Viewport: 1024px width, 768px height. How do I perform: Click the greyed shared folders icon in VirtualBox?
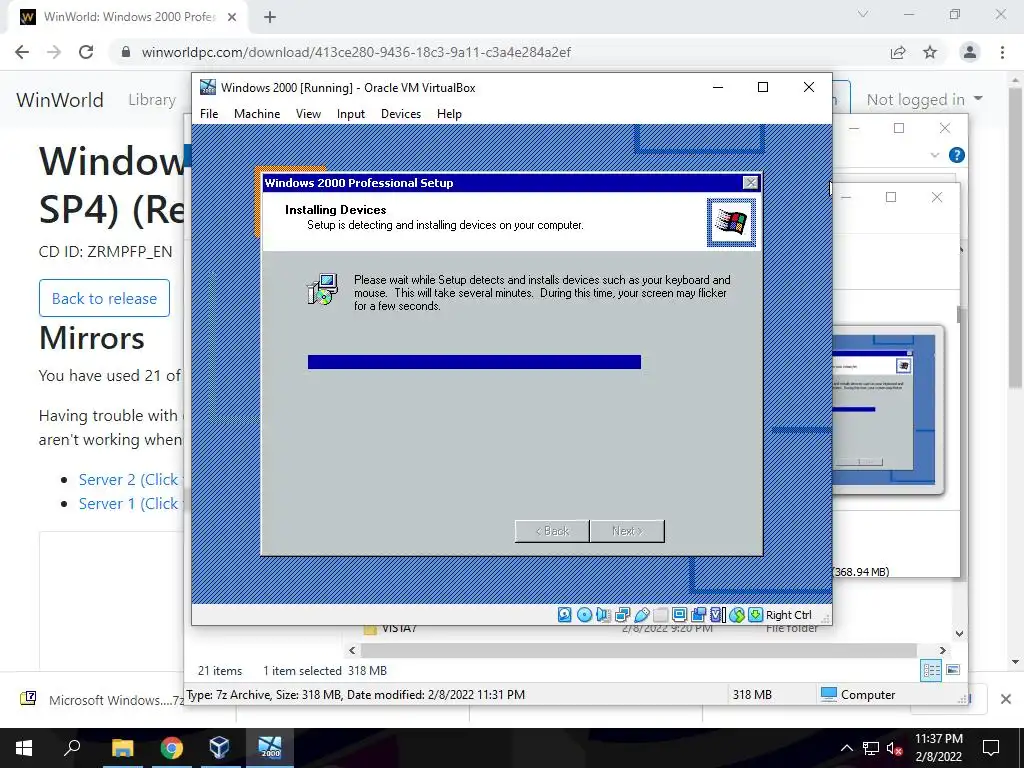(660, 615)
